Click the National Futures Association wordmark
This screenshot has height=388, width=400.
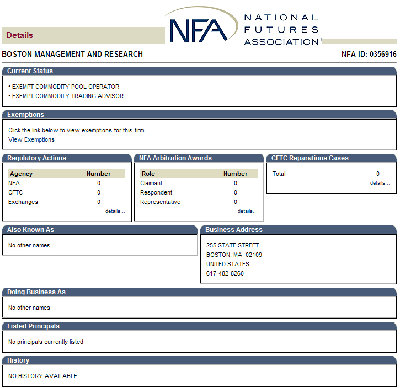282,29
